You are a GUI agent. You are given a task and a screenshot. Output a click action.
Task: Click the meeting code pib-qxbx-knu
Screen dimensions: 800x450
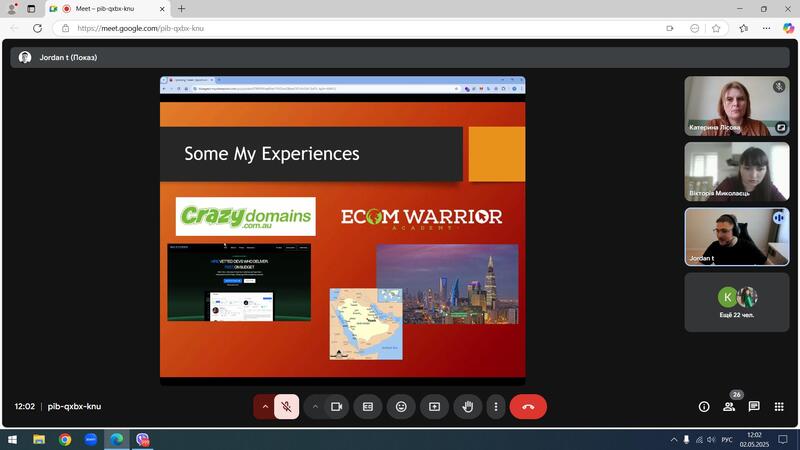[74, 407]
